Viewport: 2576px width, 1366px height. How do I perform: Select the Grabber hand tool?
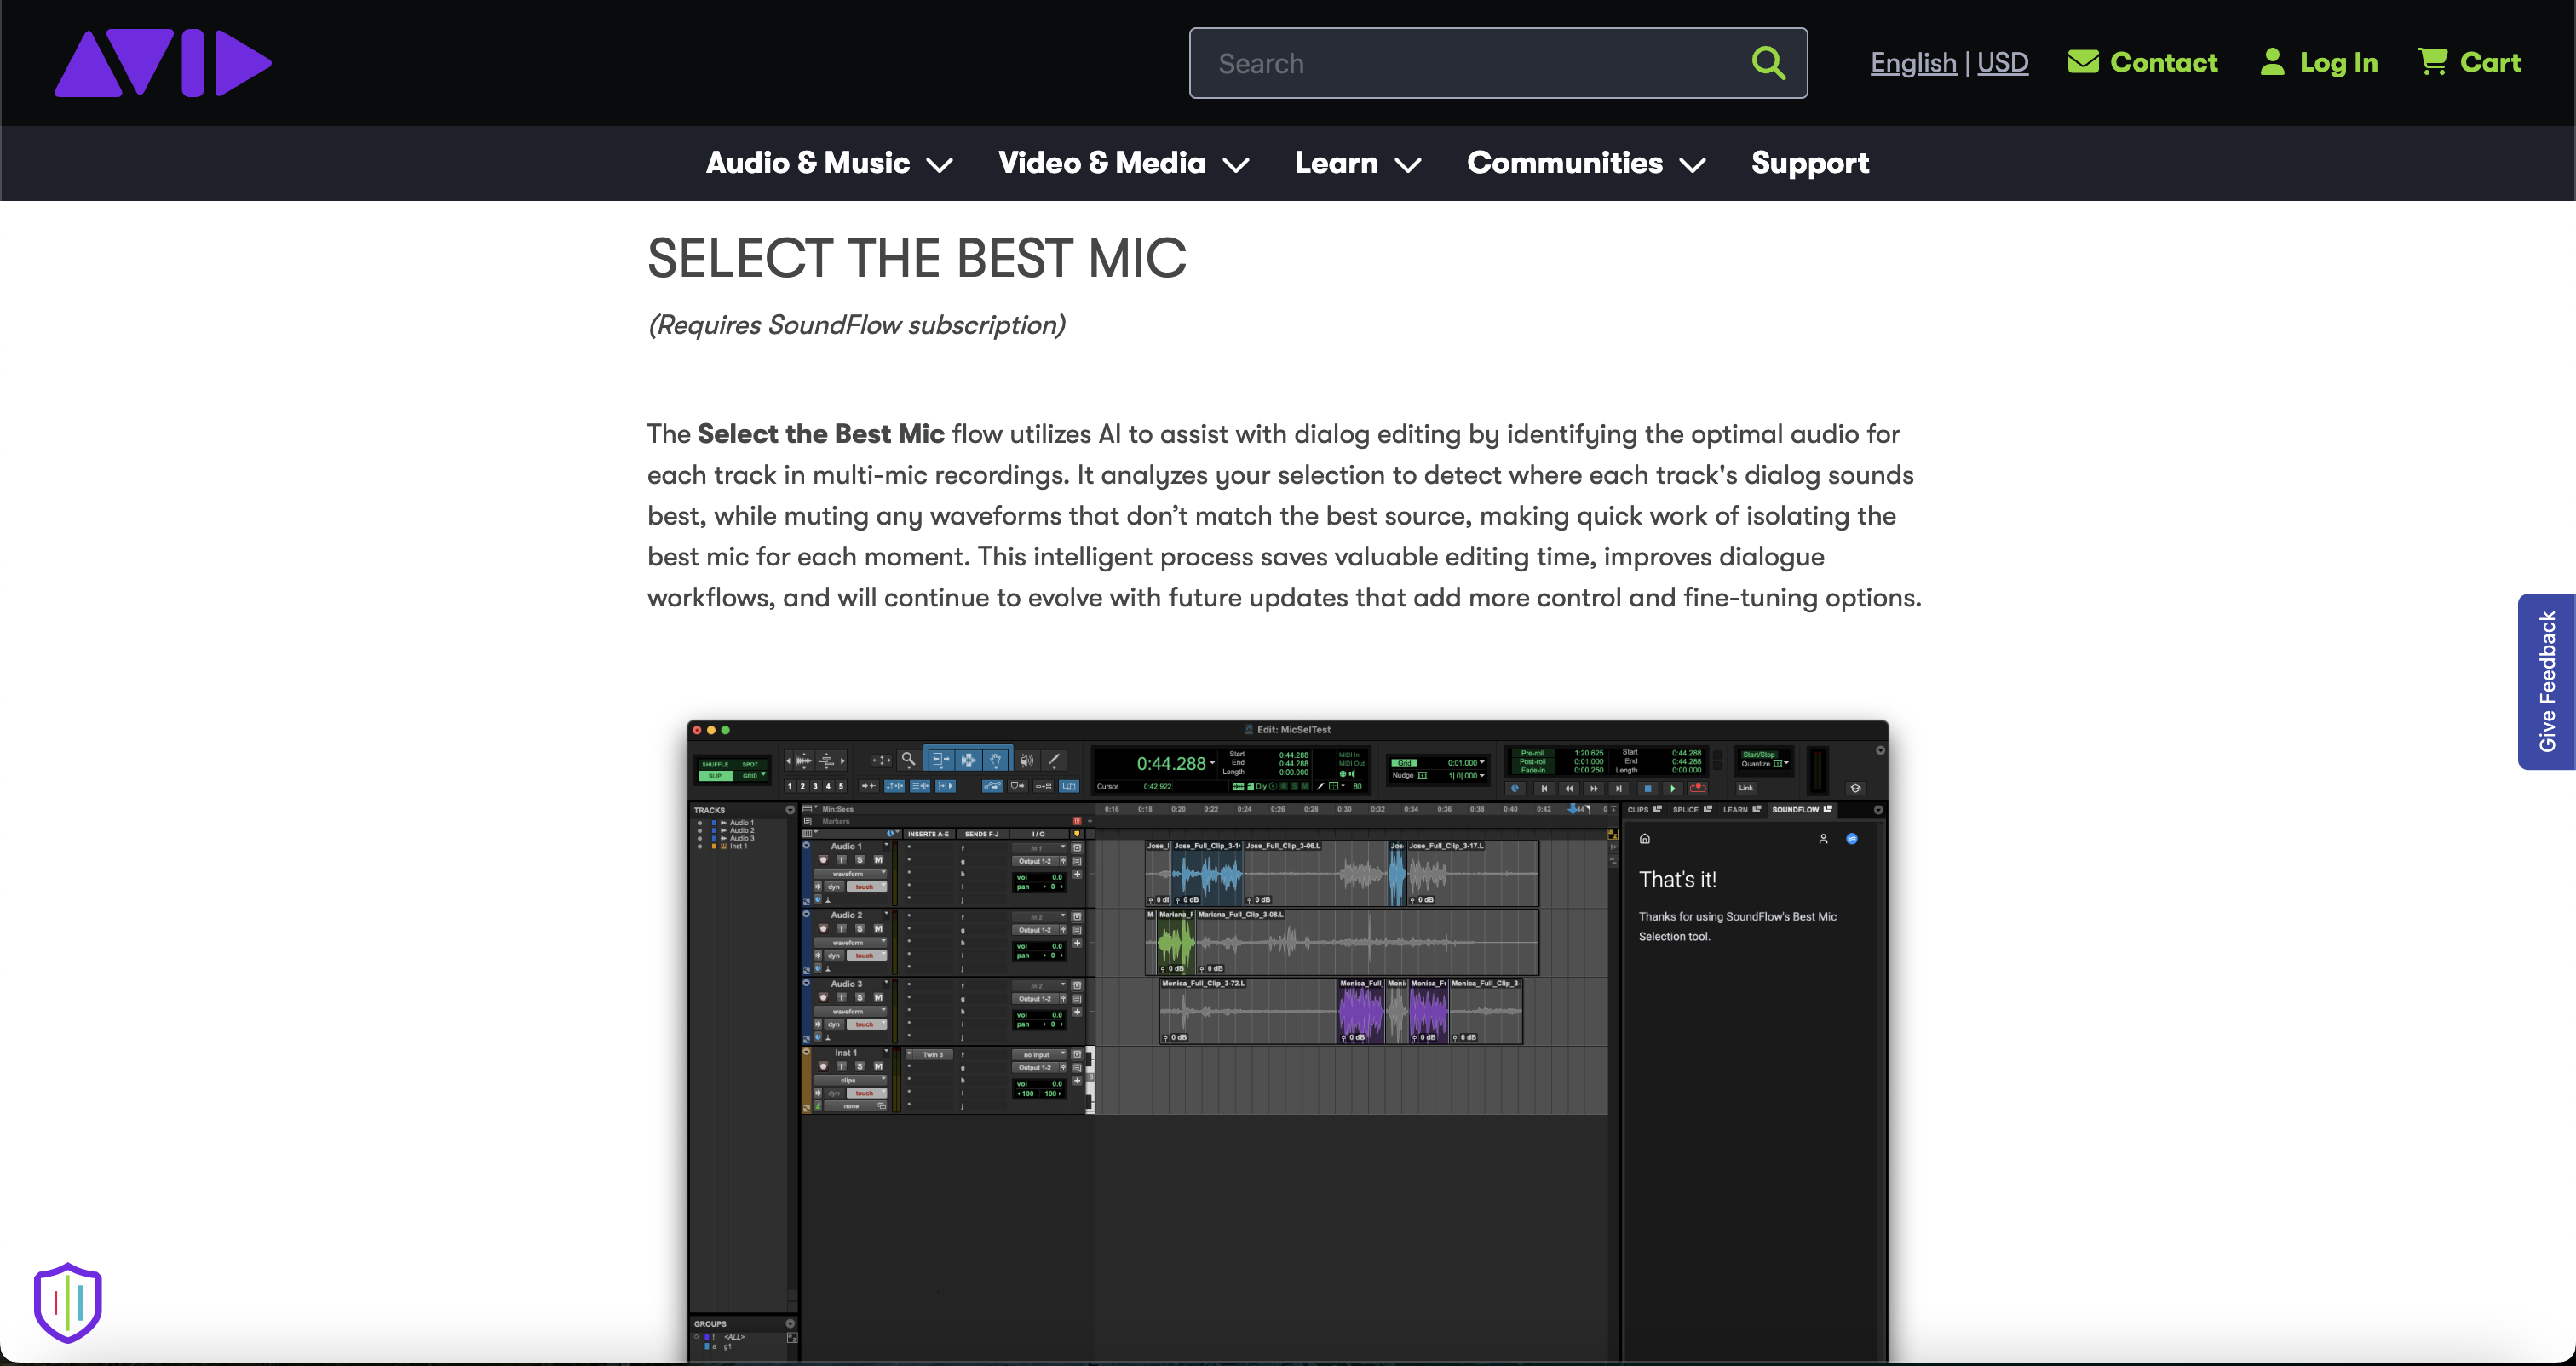click(995, 760)
